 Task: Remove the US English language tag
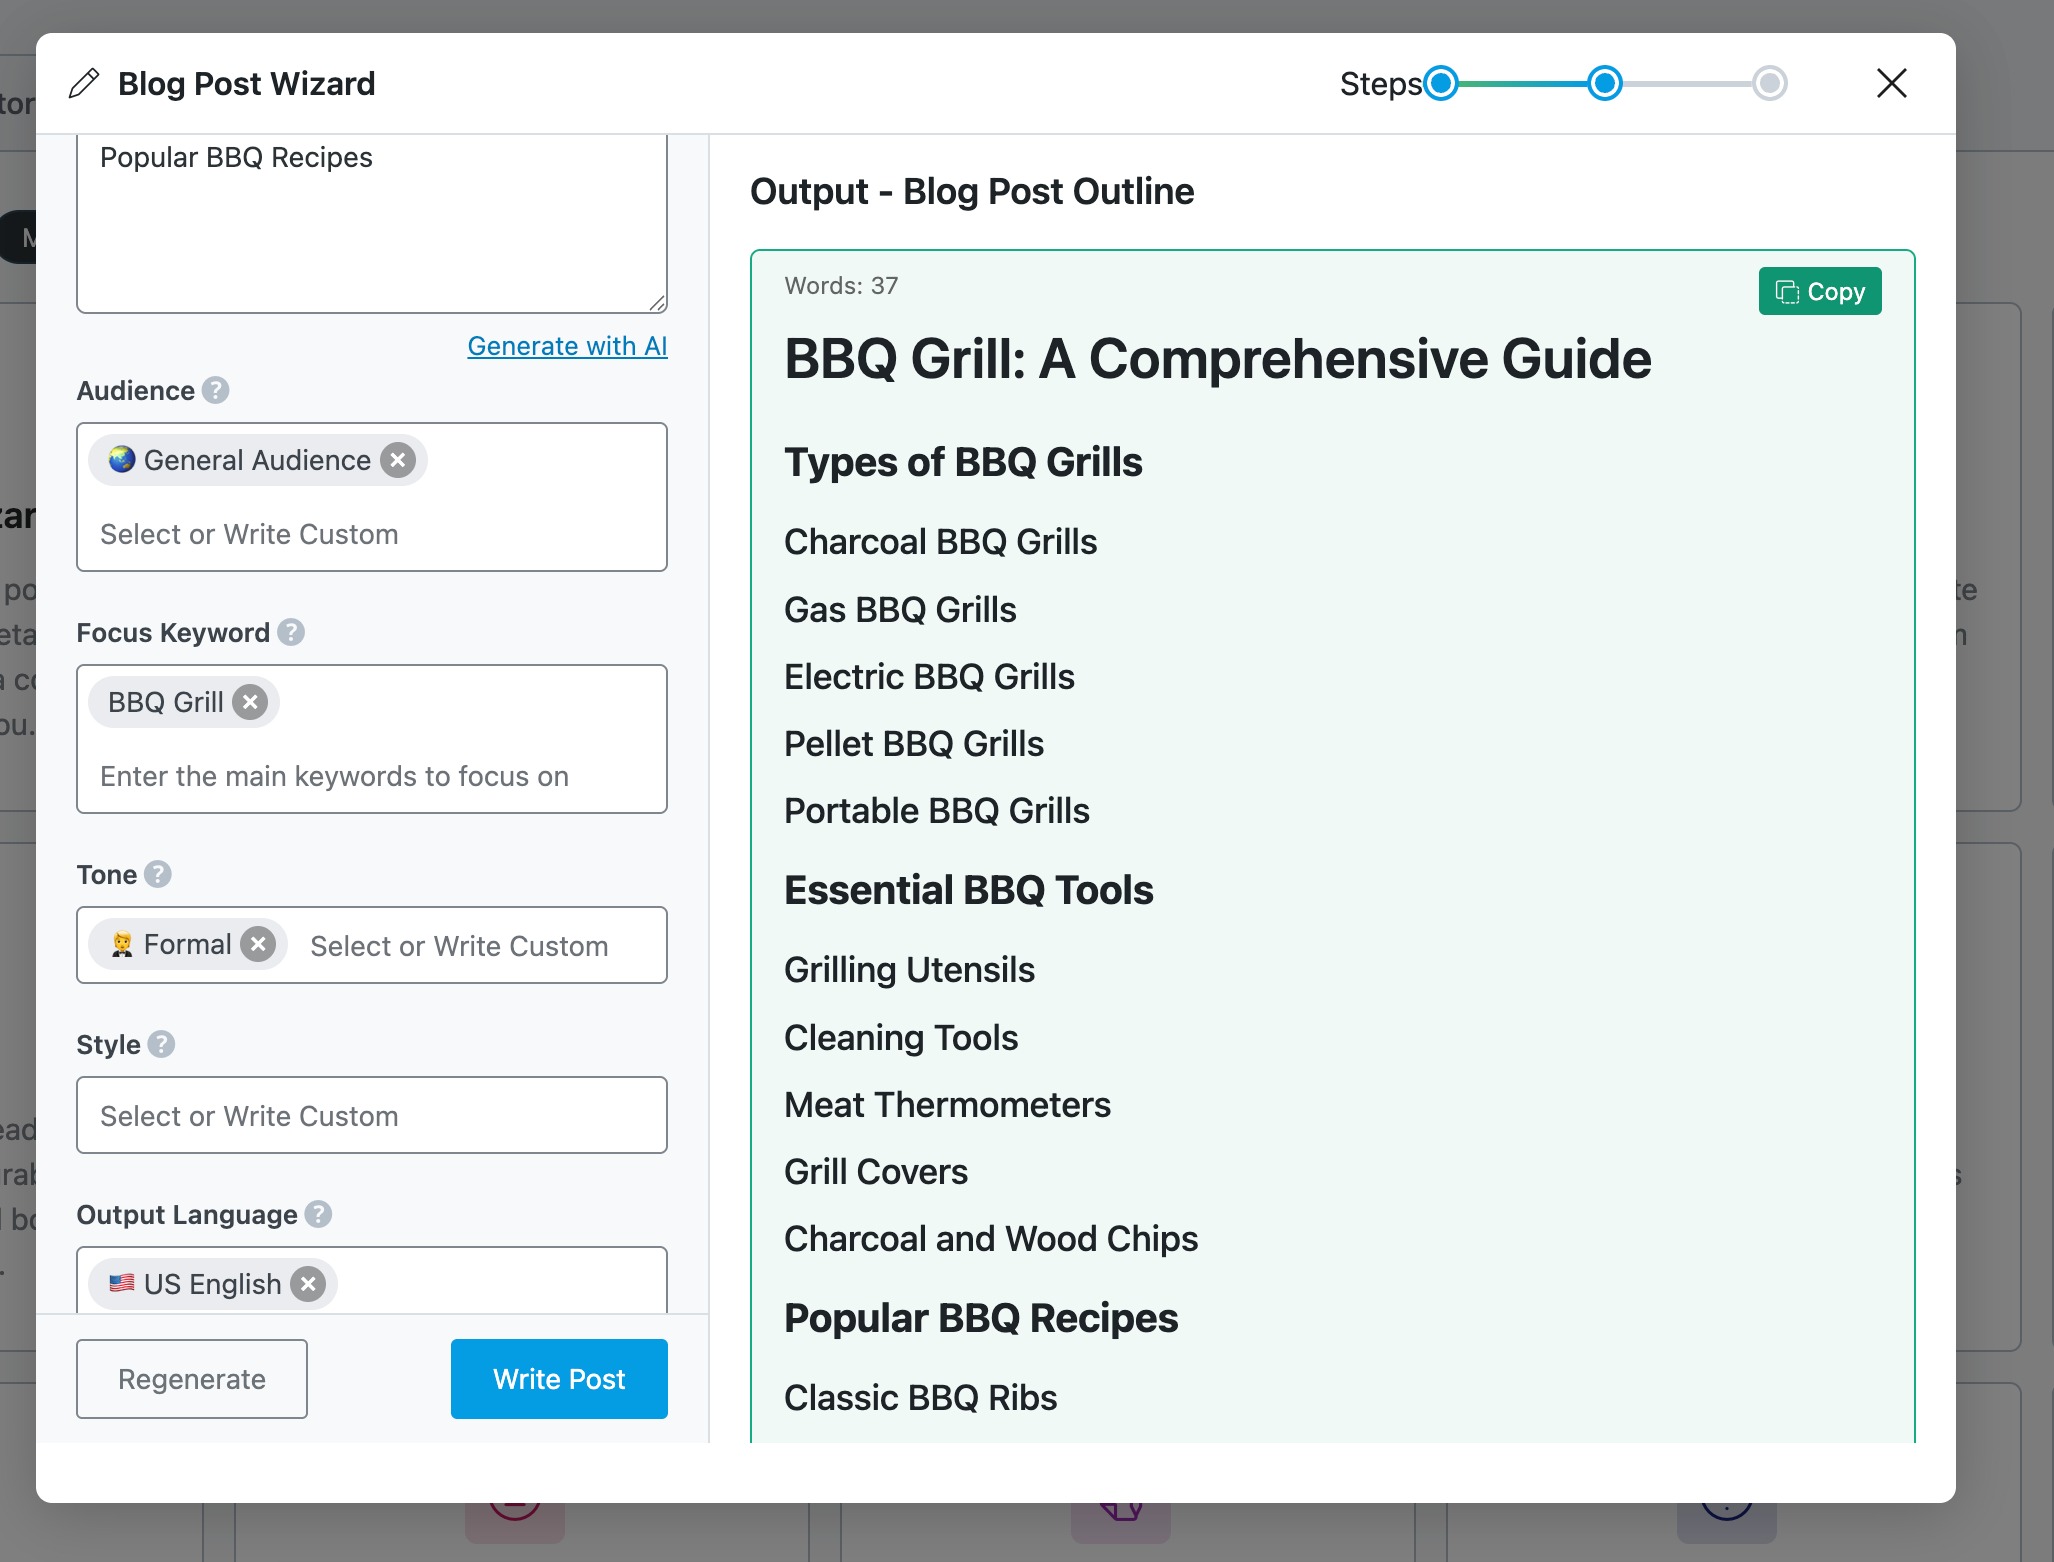coord(308,1284)
